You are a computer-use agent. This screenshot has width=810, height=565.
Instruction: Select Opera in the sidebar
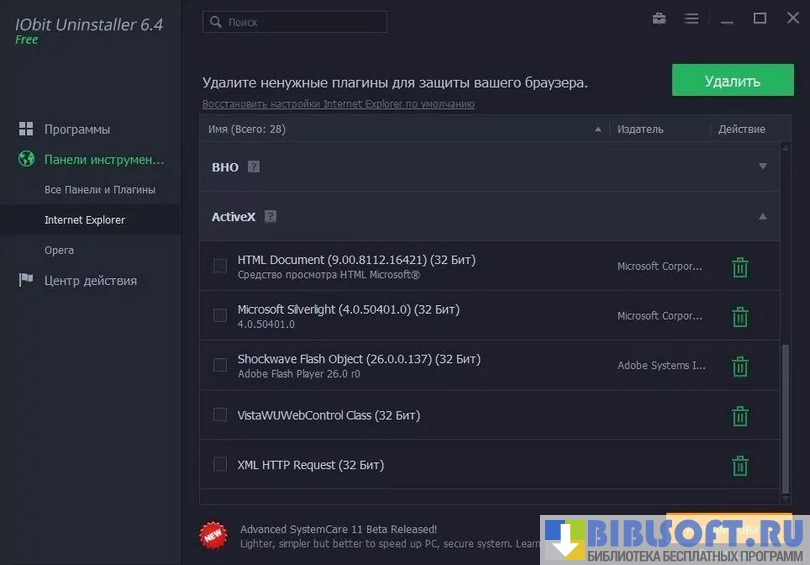pyautogui.click(x=59, y=250)
